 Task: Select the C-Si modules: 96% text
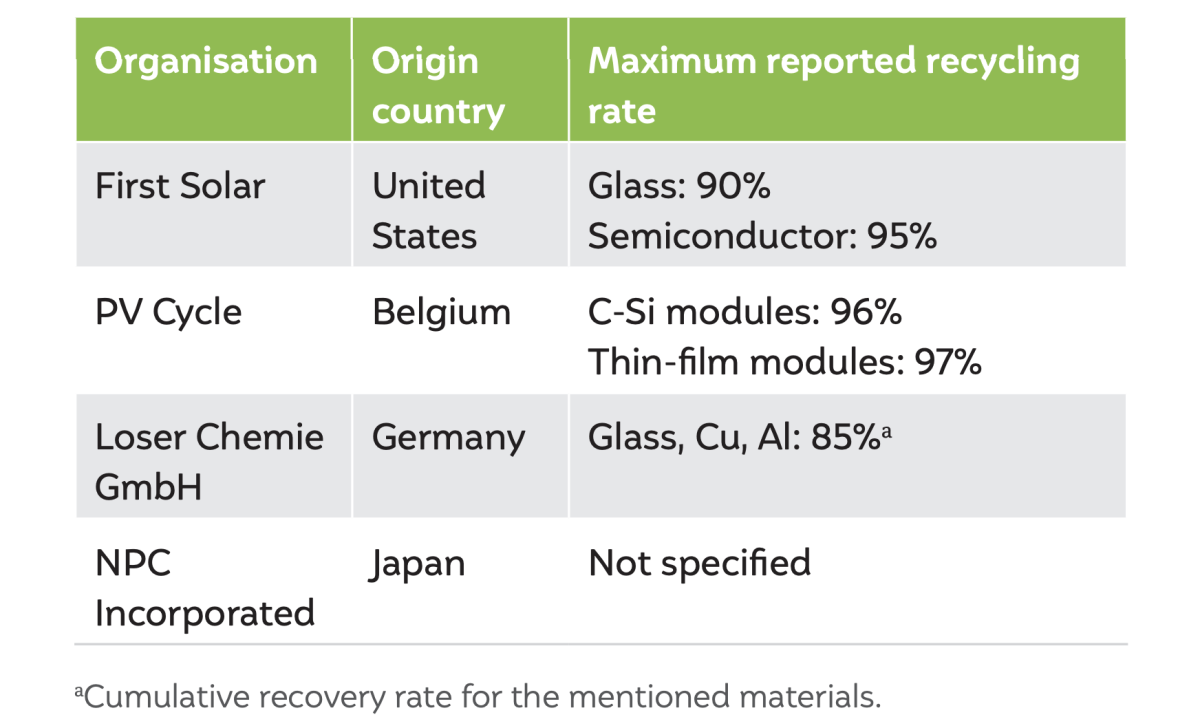[745, 312]
